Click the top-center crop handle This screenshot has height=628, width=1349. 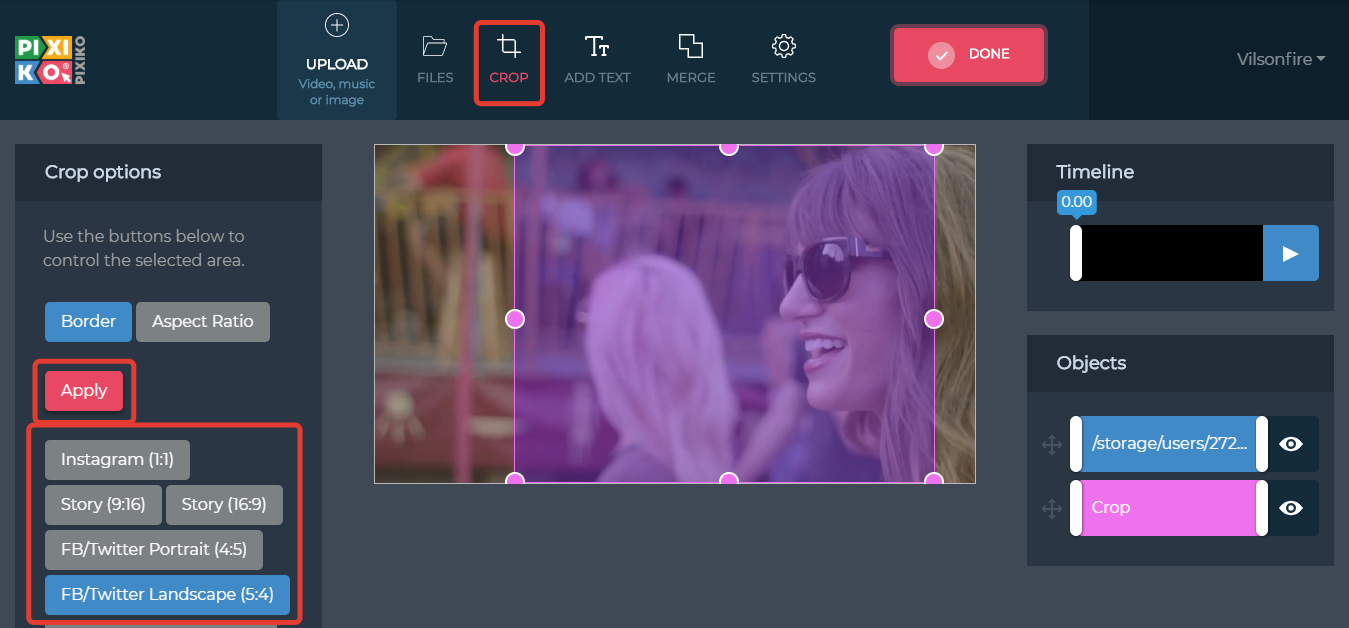tap(729, 147)
